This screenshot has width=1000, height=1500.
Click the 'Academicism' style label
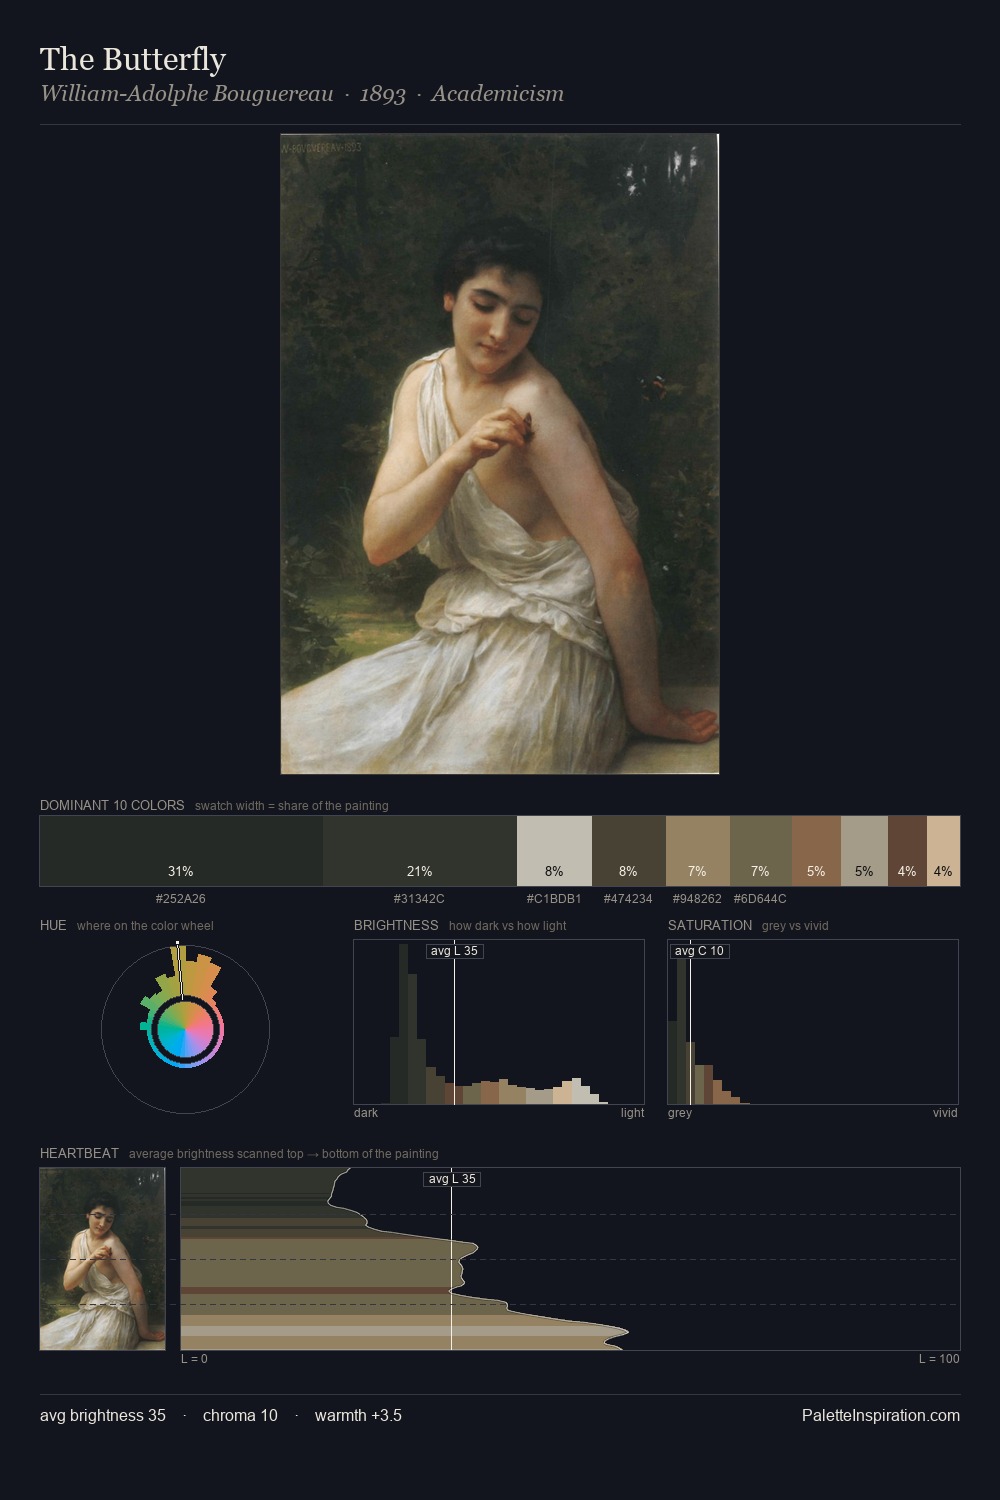coord(498,94)
